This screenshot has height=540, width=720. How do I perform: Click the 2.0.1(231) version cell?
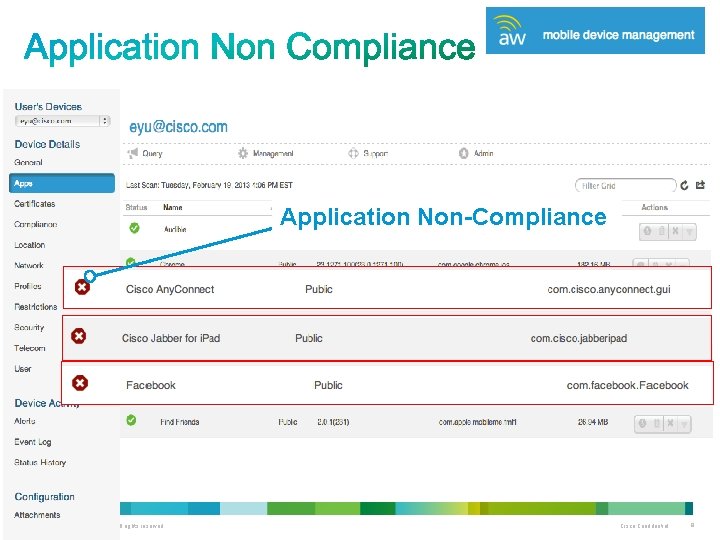[x=333, y=422]
